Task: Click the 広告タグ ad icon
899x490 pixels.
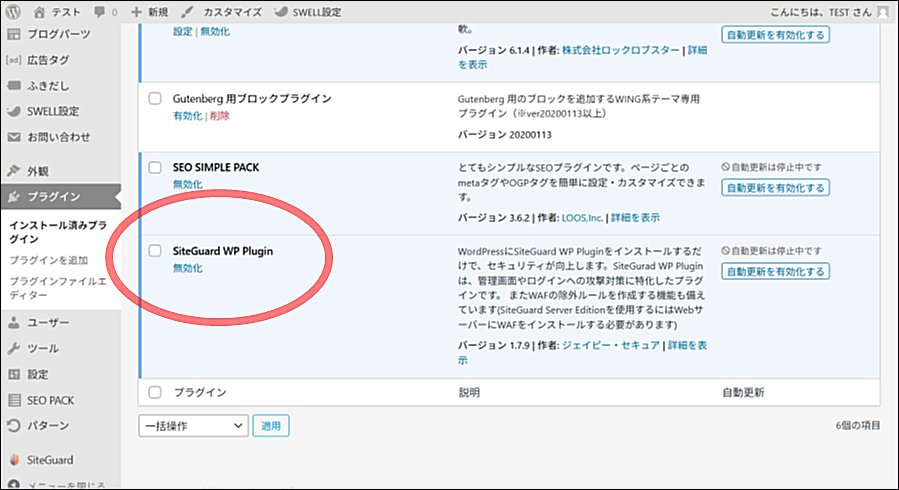Action: pos(14,60)
